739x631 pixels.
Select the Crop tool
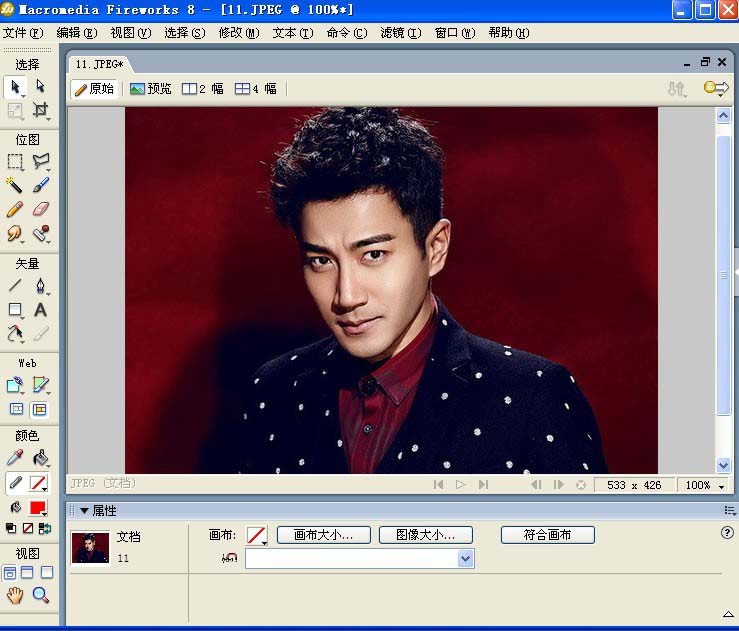pyautogui.click(x=41, y=111)
